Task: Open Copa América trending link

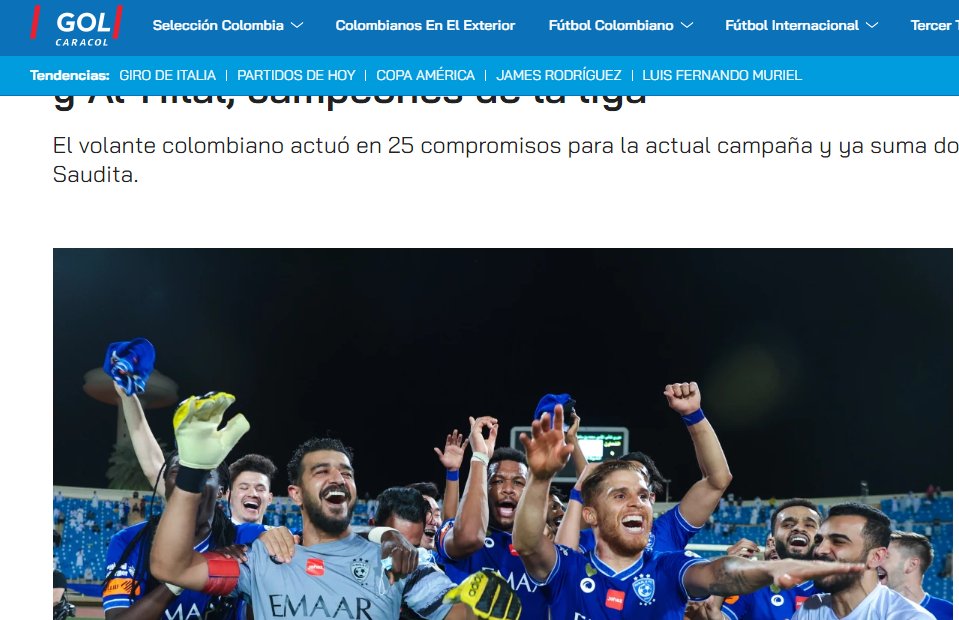Action: (425, 75)
